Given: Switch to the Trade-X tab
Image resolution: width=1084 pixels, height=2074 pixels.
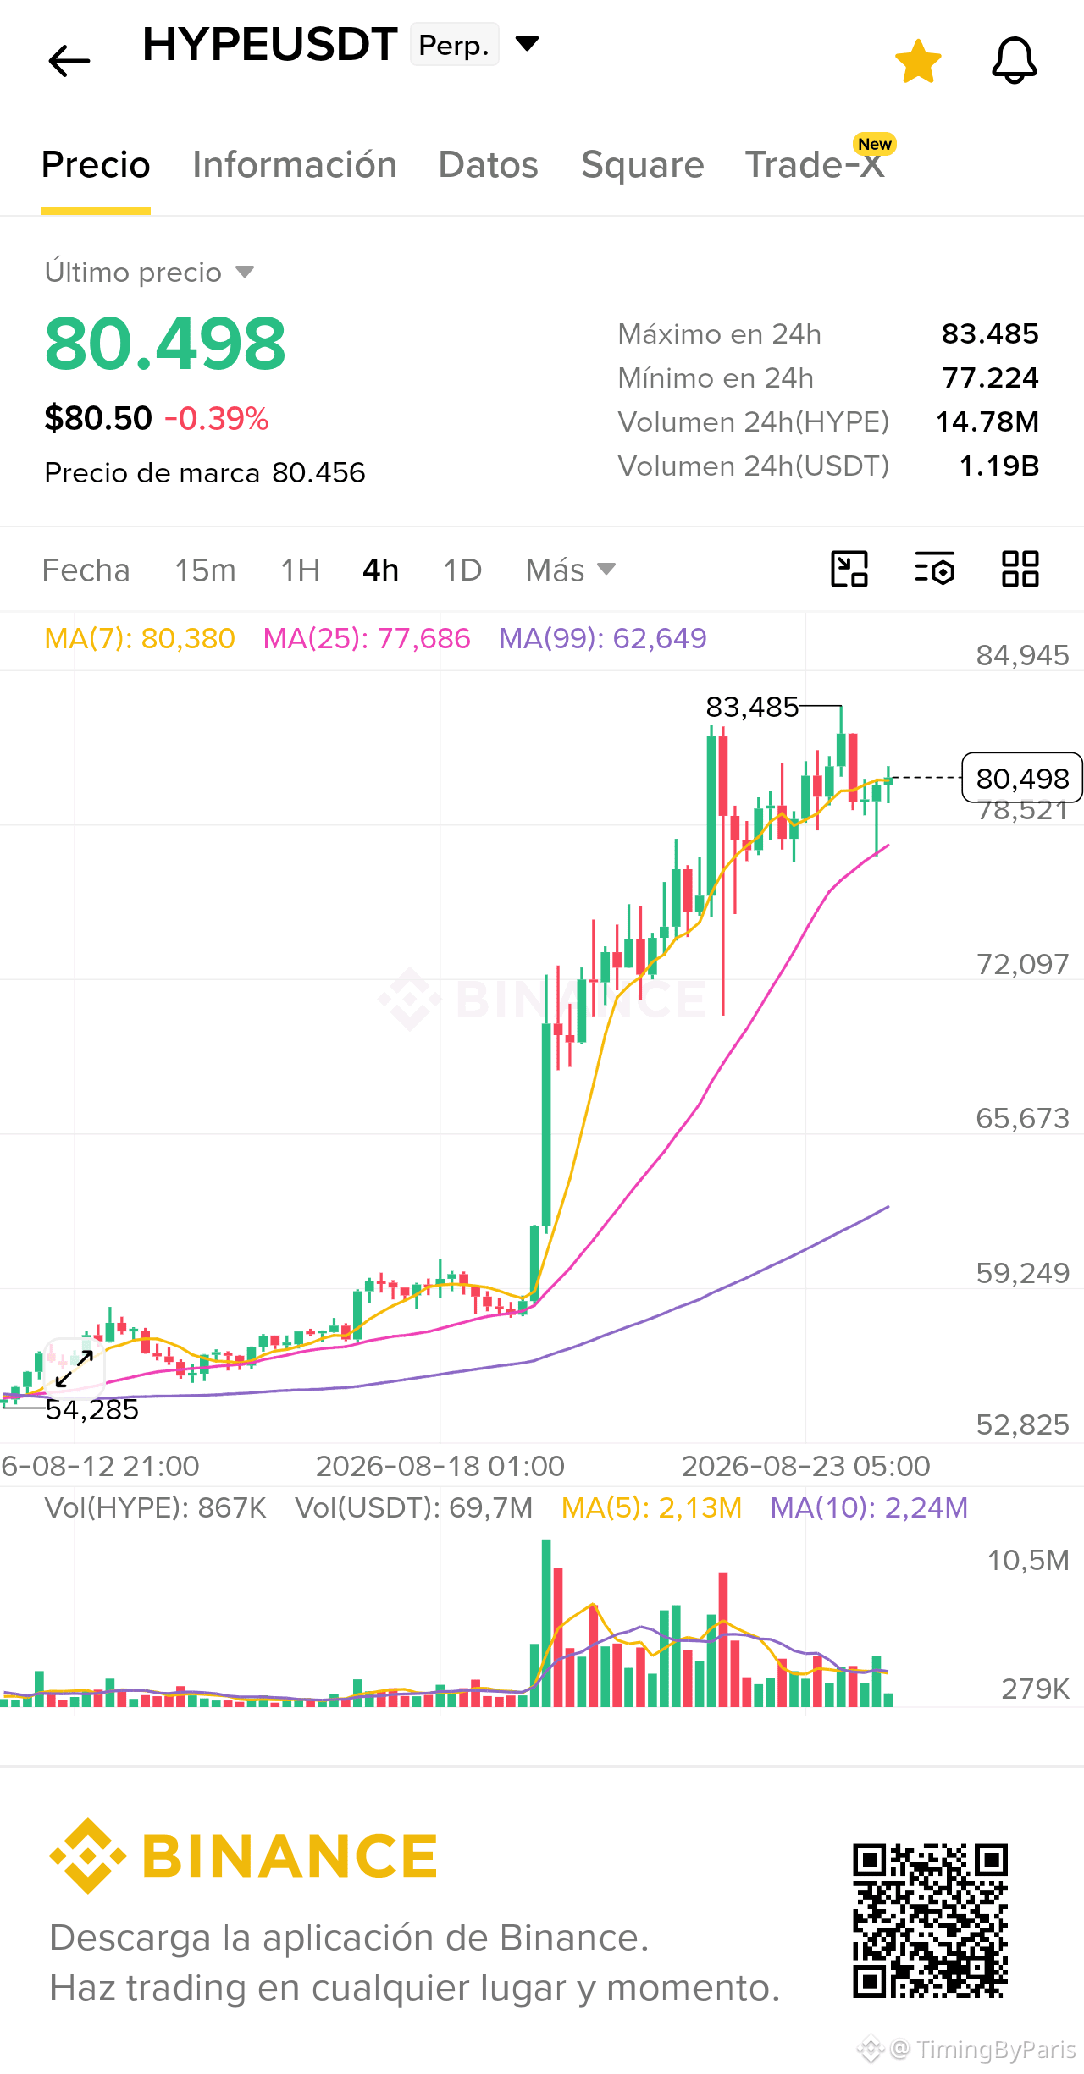Looking at the screenshot, I should pyautogui.click(x=815, y=165).
